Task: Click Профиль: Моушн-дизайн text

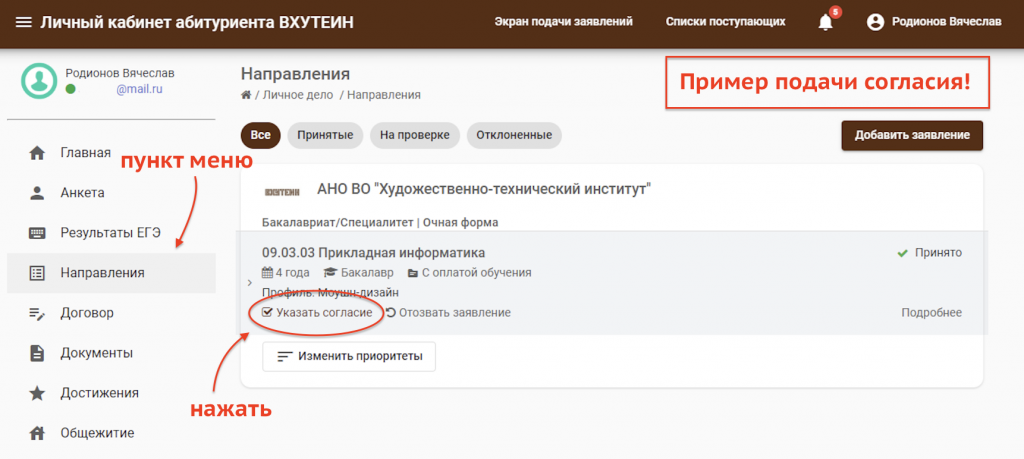Action: click(x=330, y=293)
